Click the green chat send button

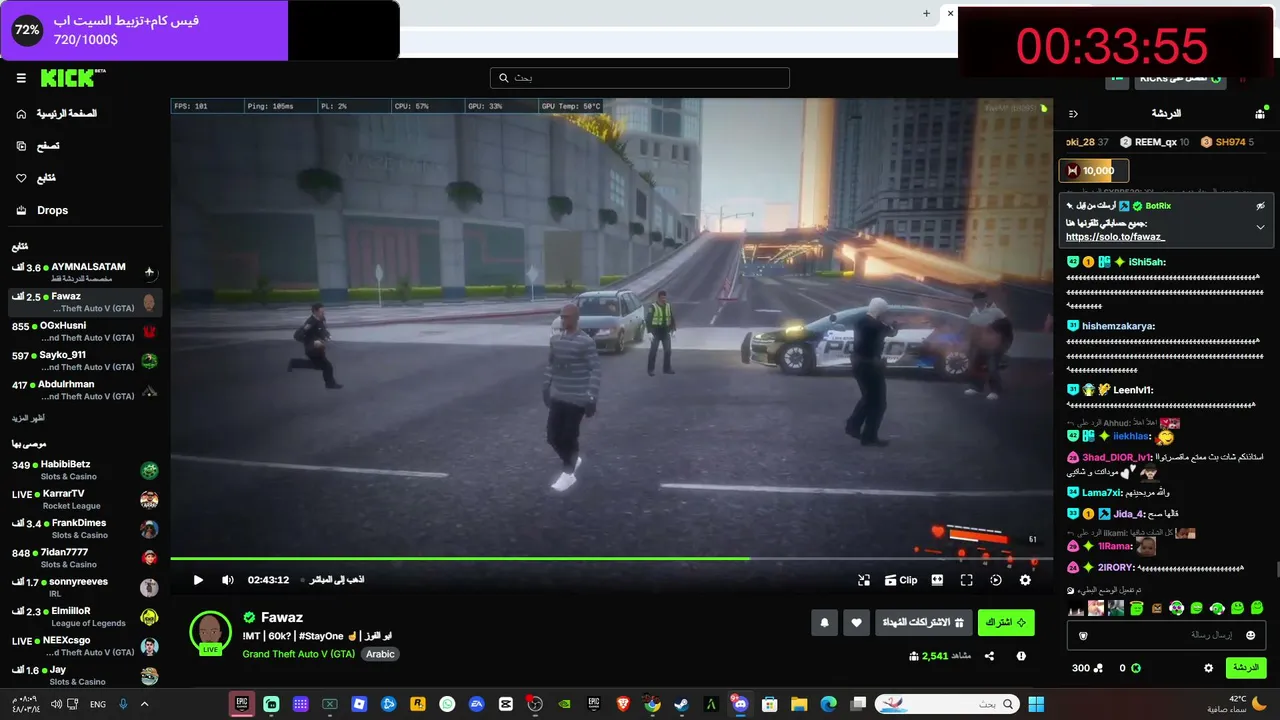coord(1246,667)
